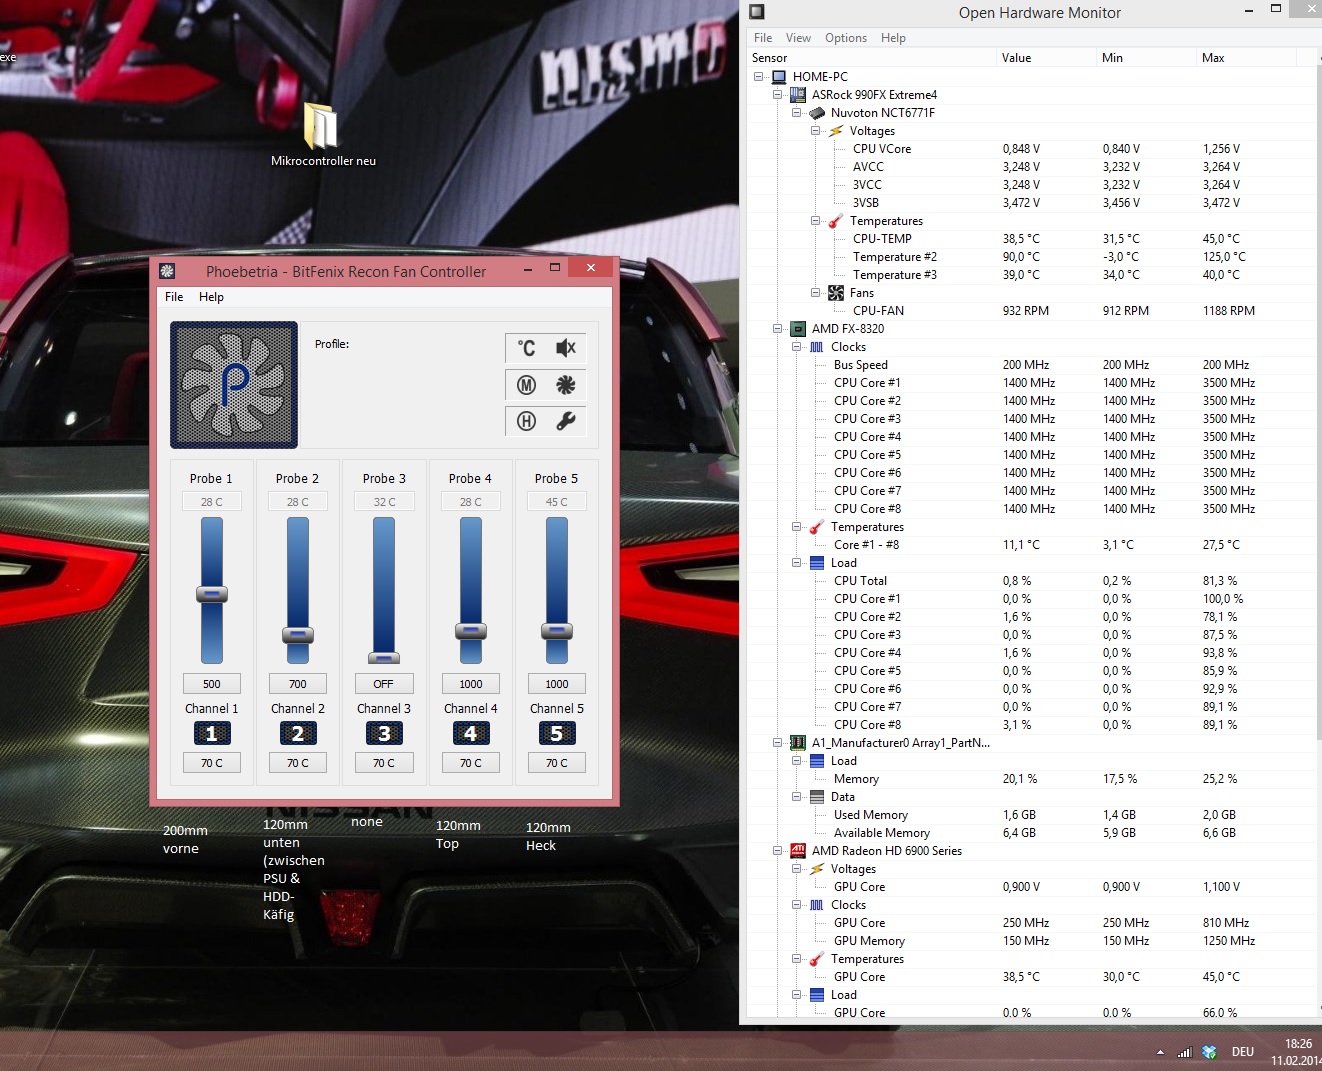The image size is (1322, 1071).
Task: Click the memory module icon beside A1_Manufacturer0
Action: [x=798, y=743]
